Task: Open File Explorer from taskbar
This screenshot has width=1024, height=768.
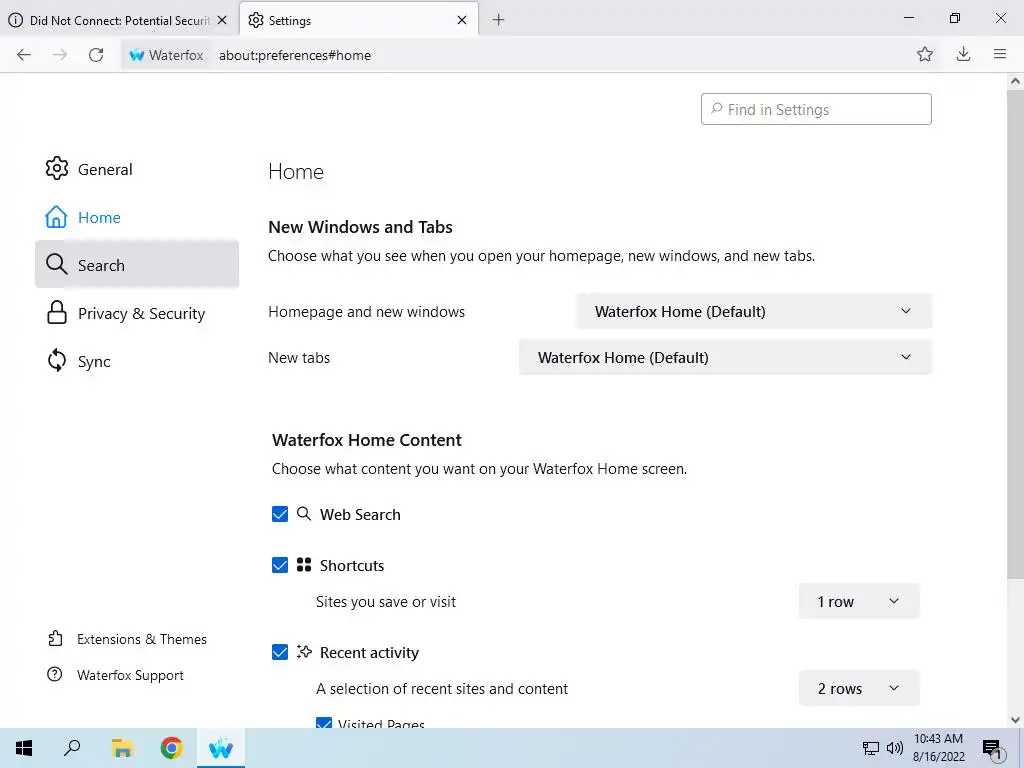Action: pyautogui.click(x=122, y=748)
